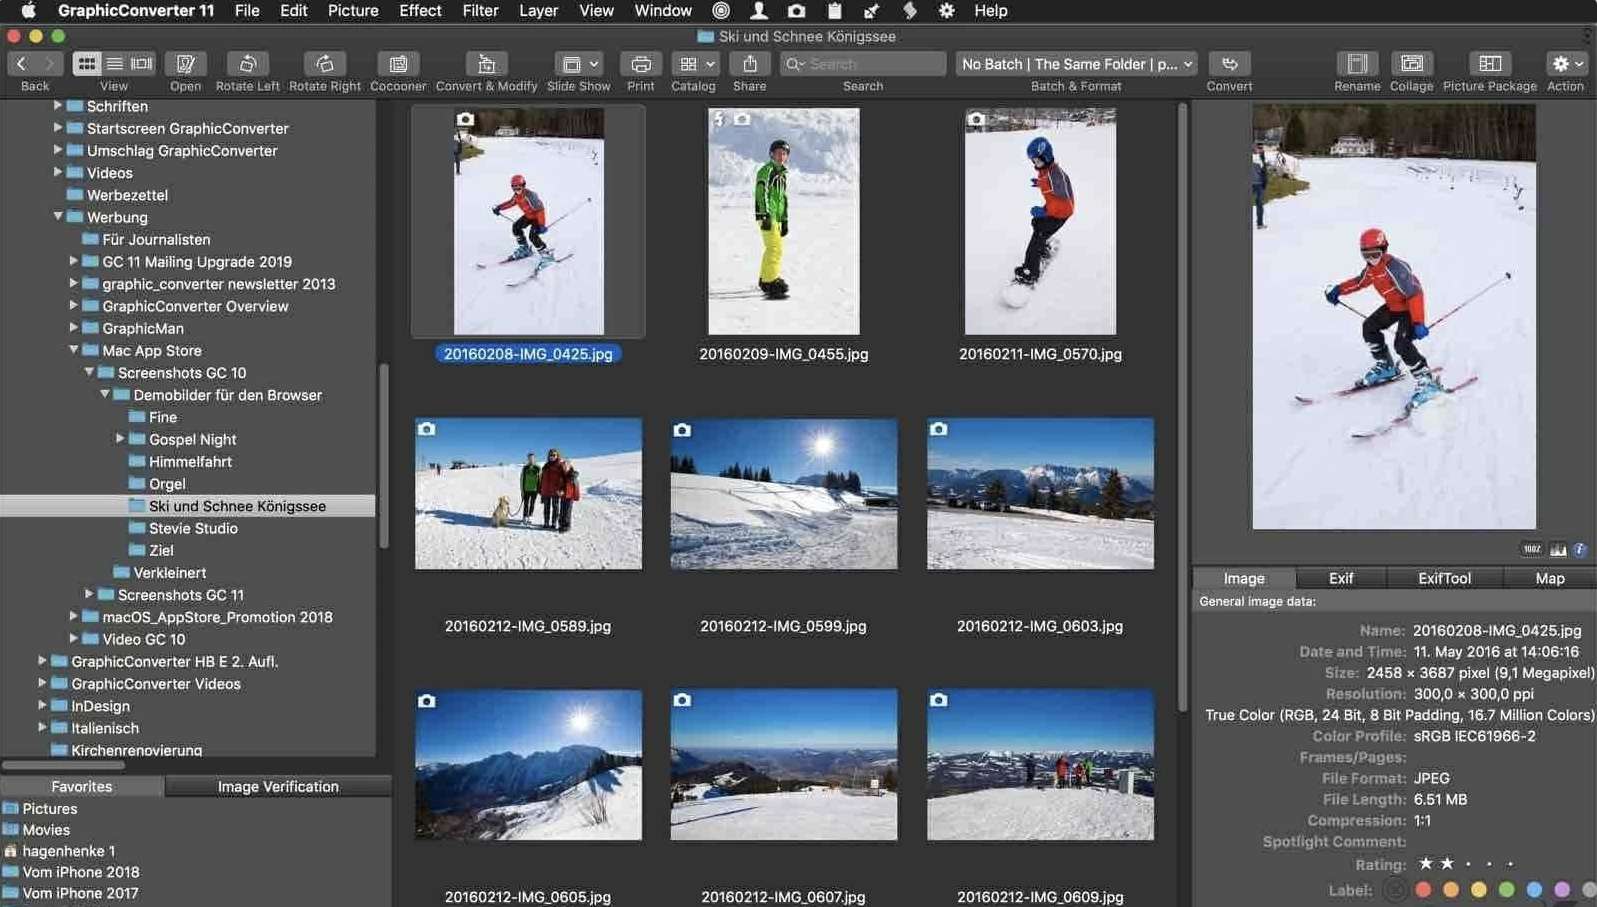Click the Print toolbar icon

tap(640, 64)
